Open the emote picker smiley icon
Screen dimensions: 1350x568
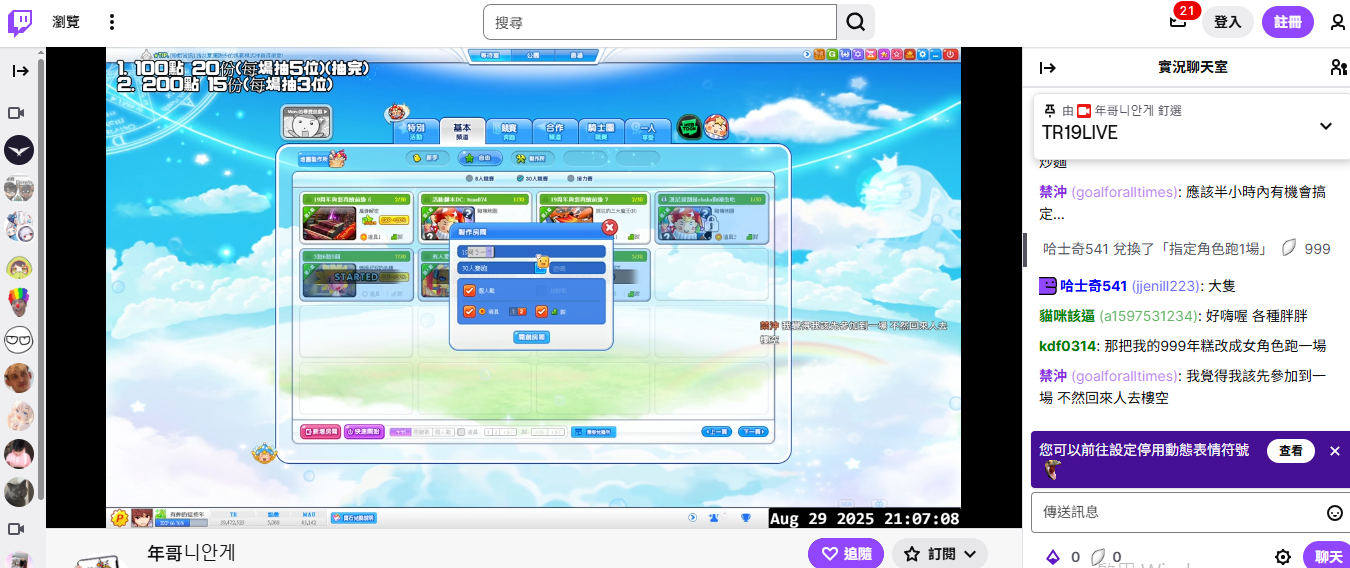[x=1334, y=512]
